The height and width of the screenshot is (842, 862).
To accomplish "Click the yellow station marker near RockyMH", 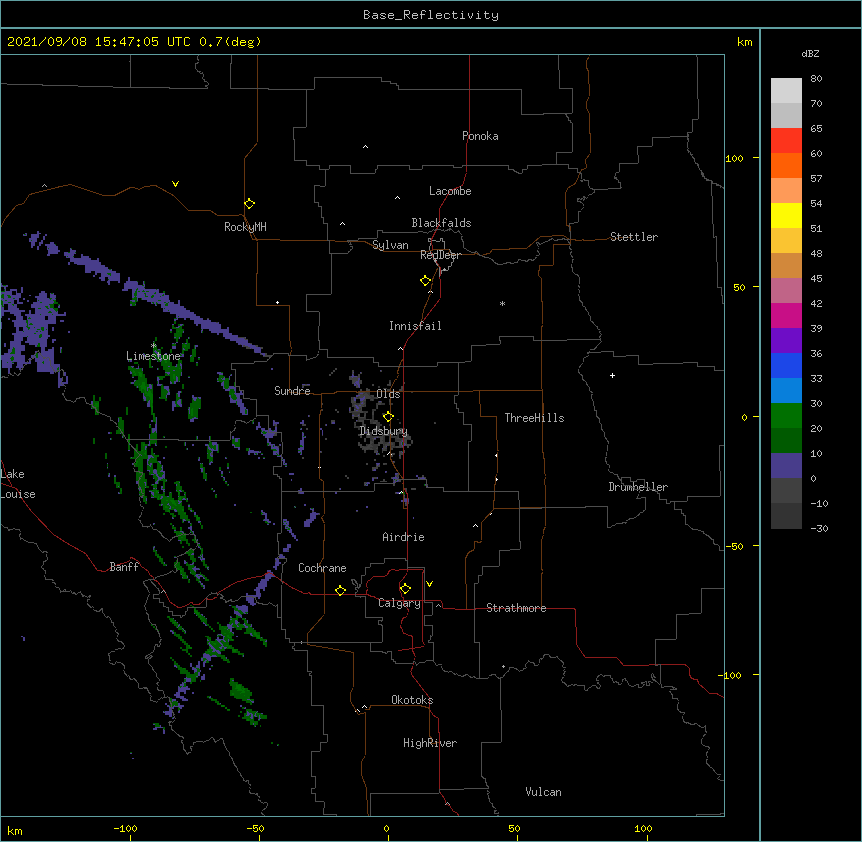I will 249,204.
